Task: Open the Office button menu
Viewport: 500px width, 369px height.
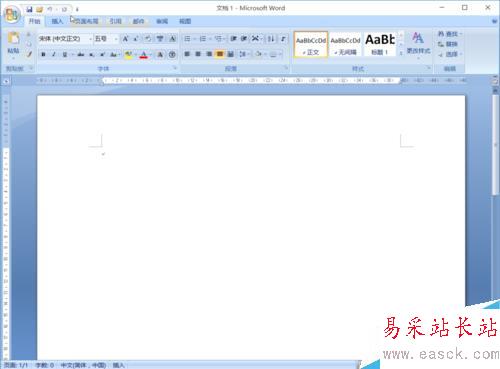Action: click(x=12, y=14)
